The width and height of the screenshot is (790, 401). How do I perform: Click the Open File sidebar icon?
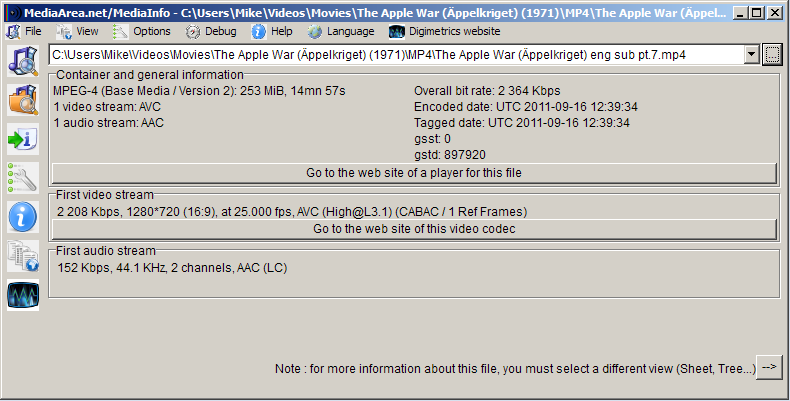[x=22, y=61]
